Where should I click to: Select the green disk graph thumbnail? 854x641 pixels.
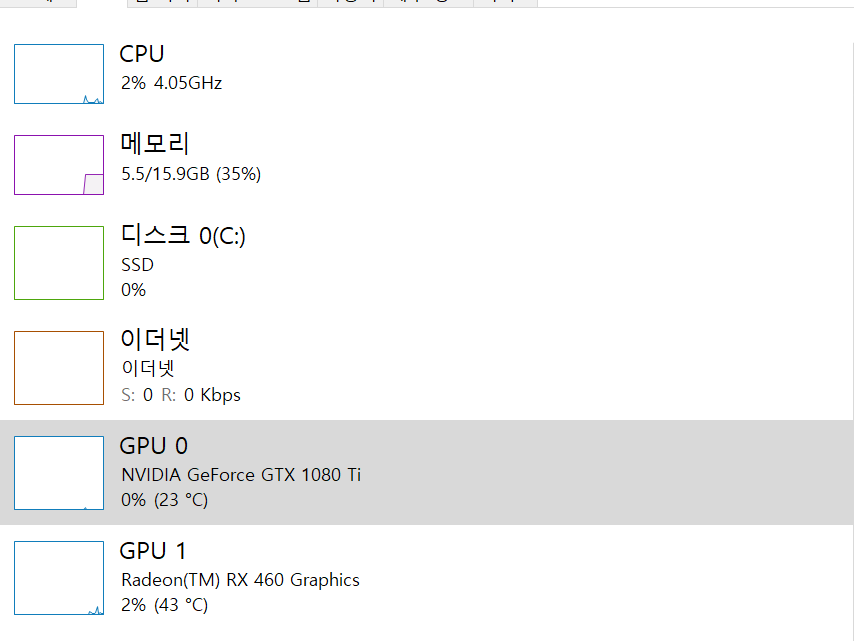pyautogui.click(x=59, y=263)
